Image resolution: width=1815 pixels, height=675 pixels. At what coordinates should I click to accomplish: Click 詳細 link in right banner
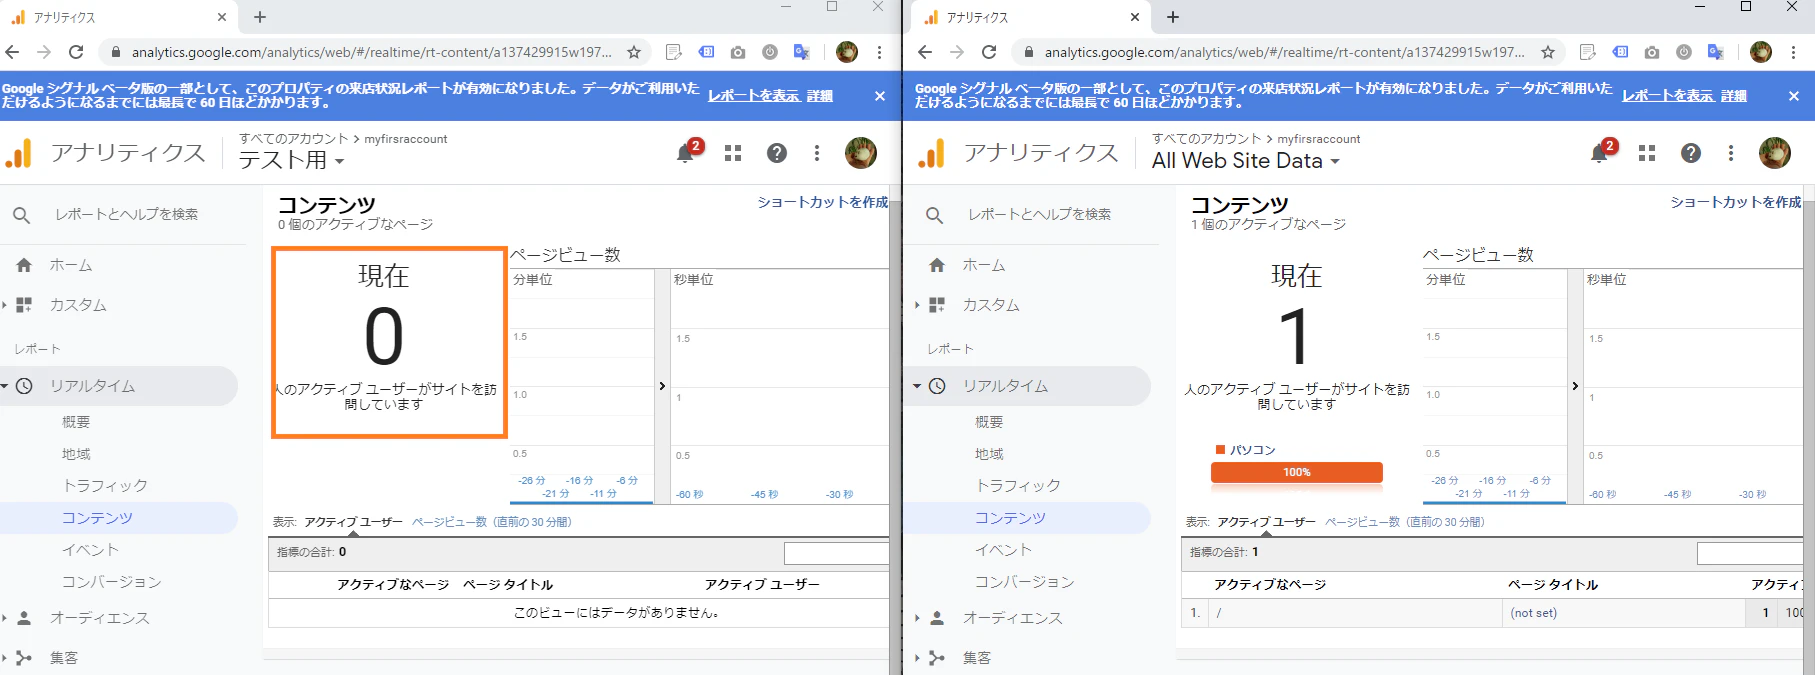click(1734, 96)
